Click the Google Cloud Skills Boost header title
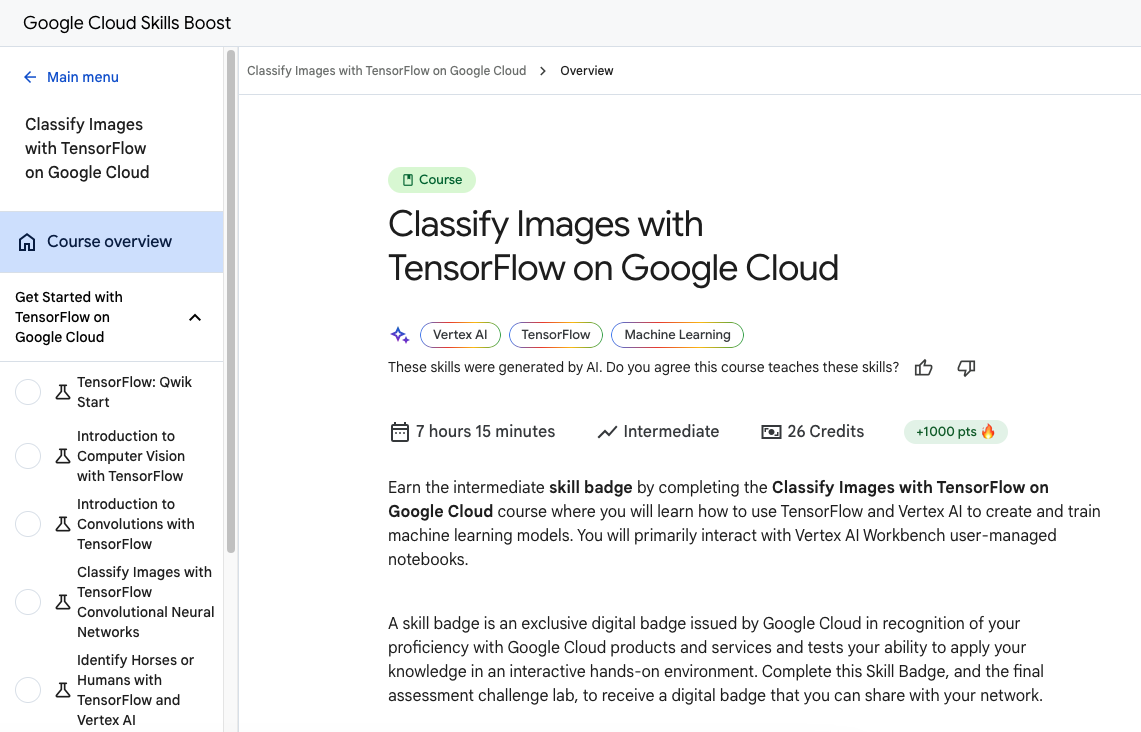This screenshot has width=1141, height=732. (127, 23)
